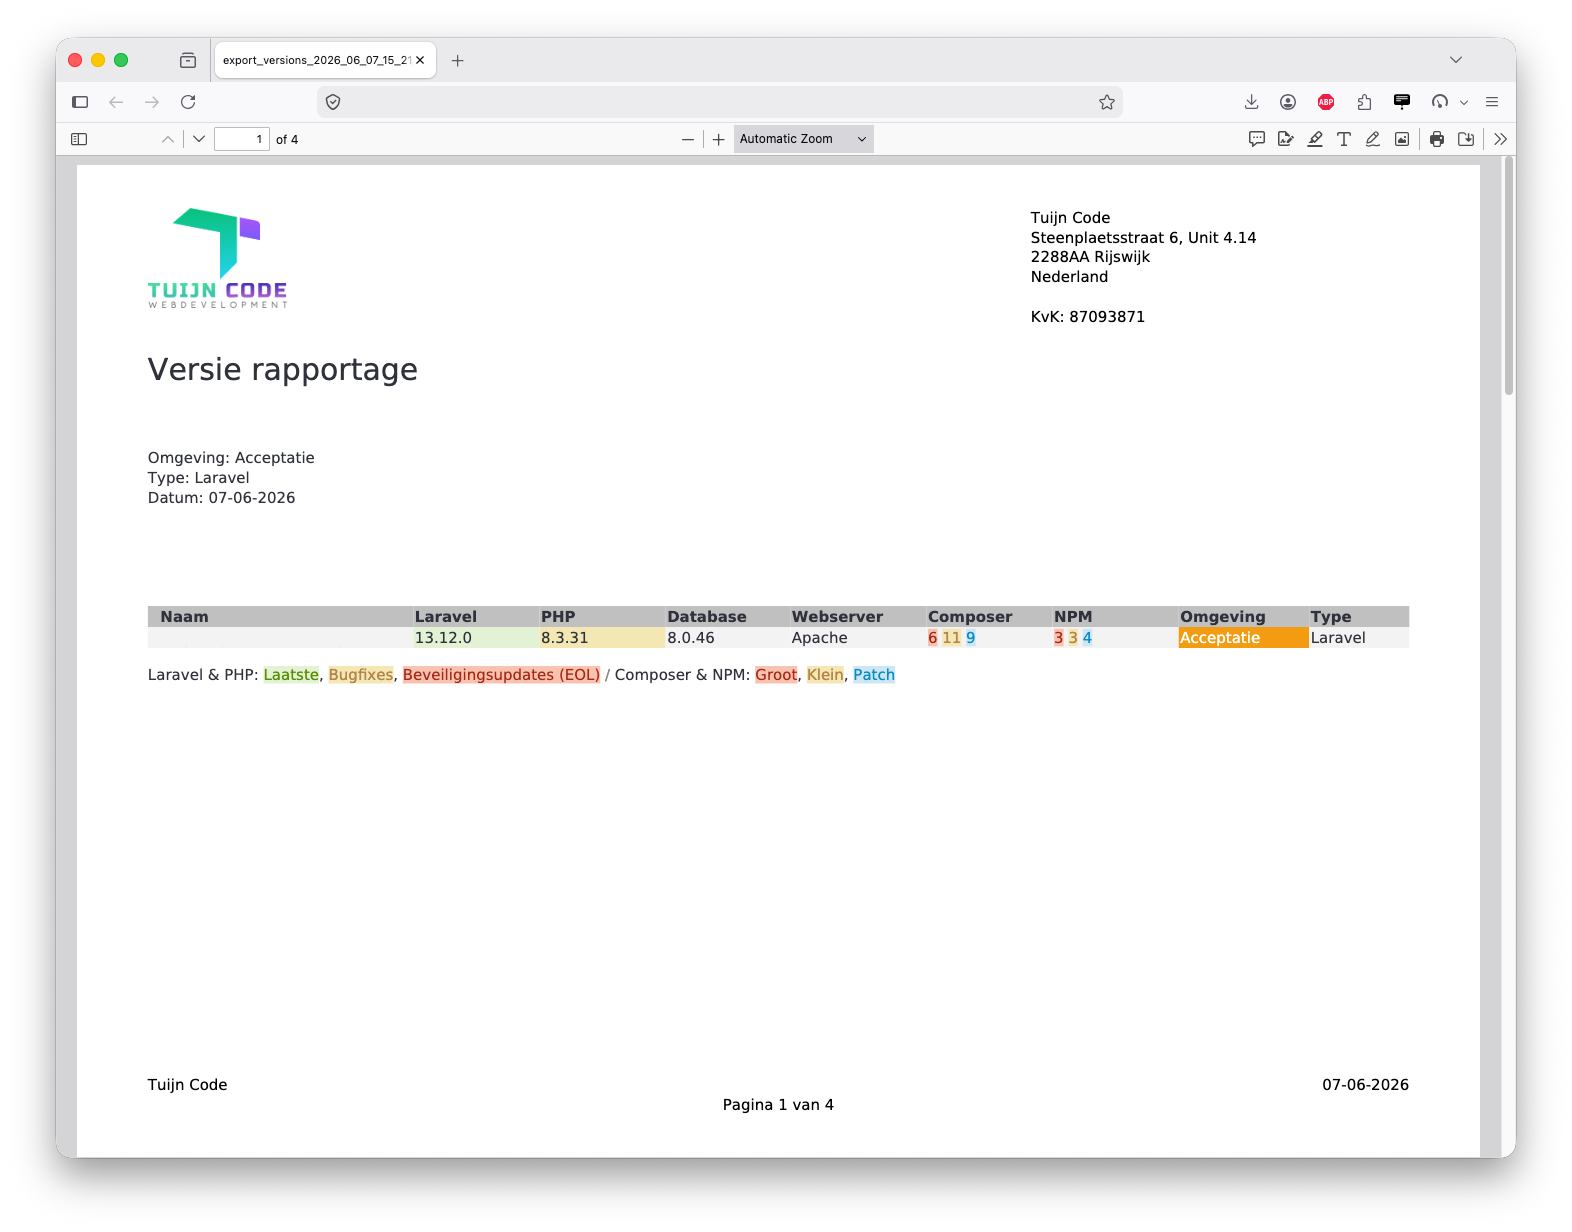Open a new browser tab
Viewport: 1572px width, 1232px height.
(458, 60)
